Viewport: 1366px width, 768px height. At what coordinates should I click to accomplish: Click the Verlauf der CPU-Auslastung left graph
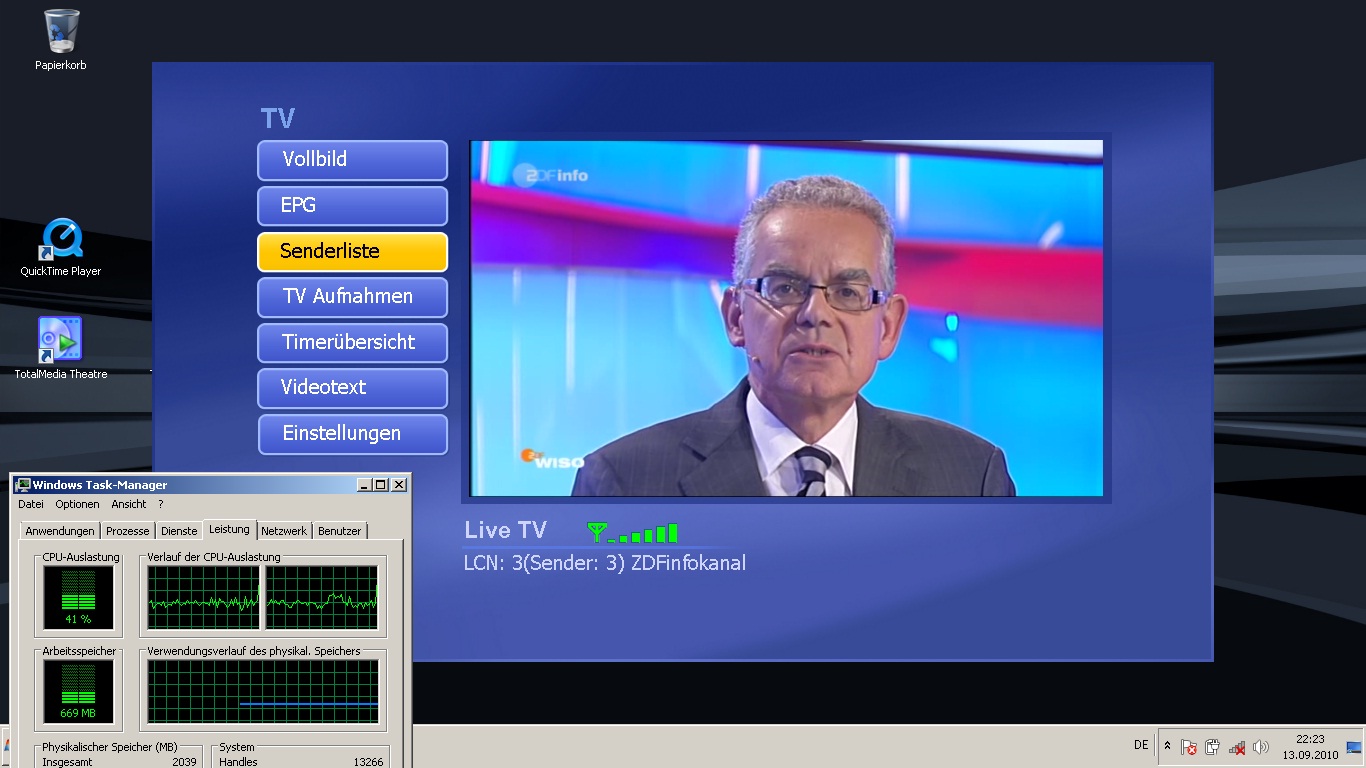coord(203,597)
